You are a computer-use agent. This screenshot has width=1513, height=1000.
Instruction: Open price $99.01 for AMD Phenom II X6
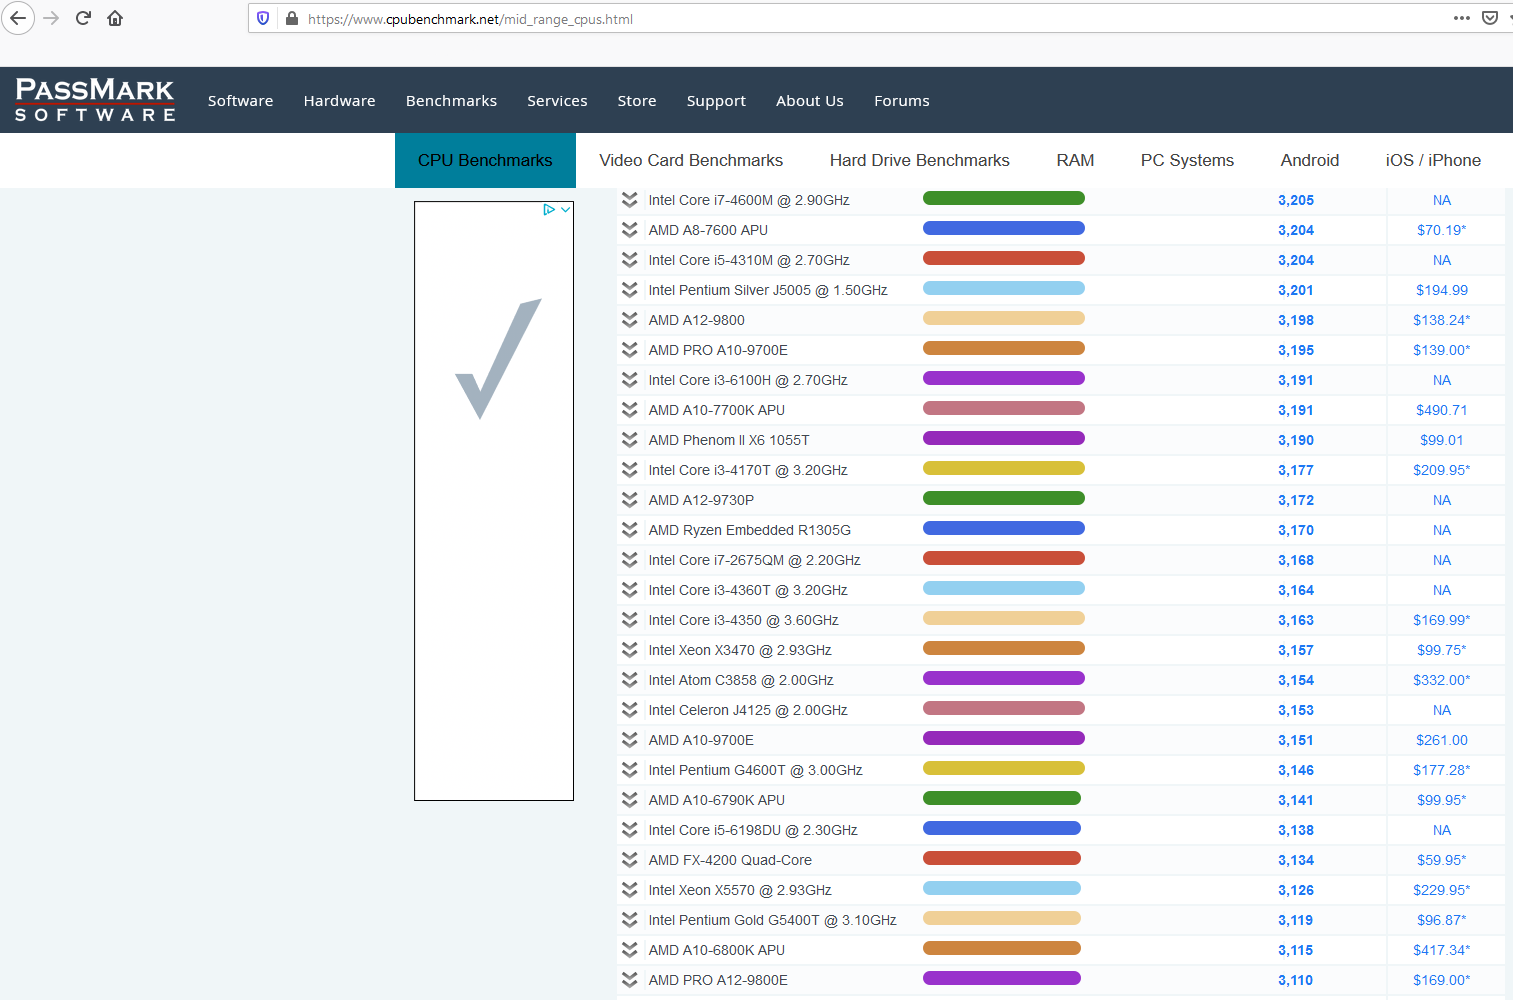click(1441, 440)
